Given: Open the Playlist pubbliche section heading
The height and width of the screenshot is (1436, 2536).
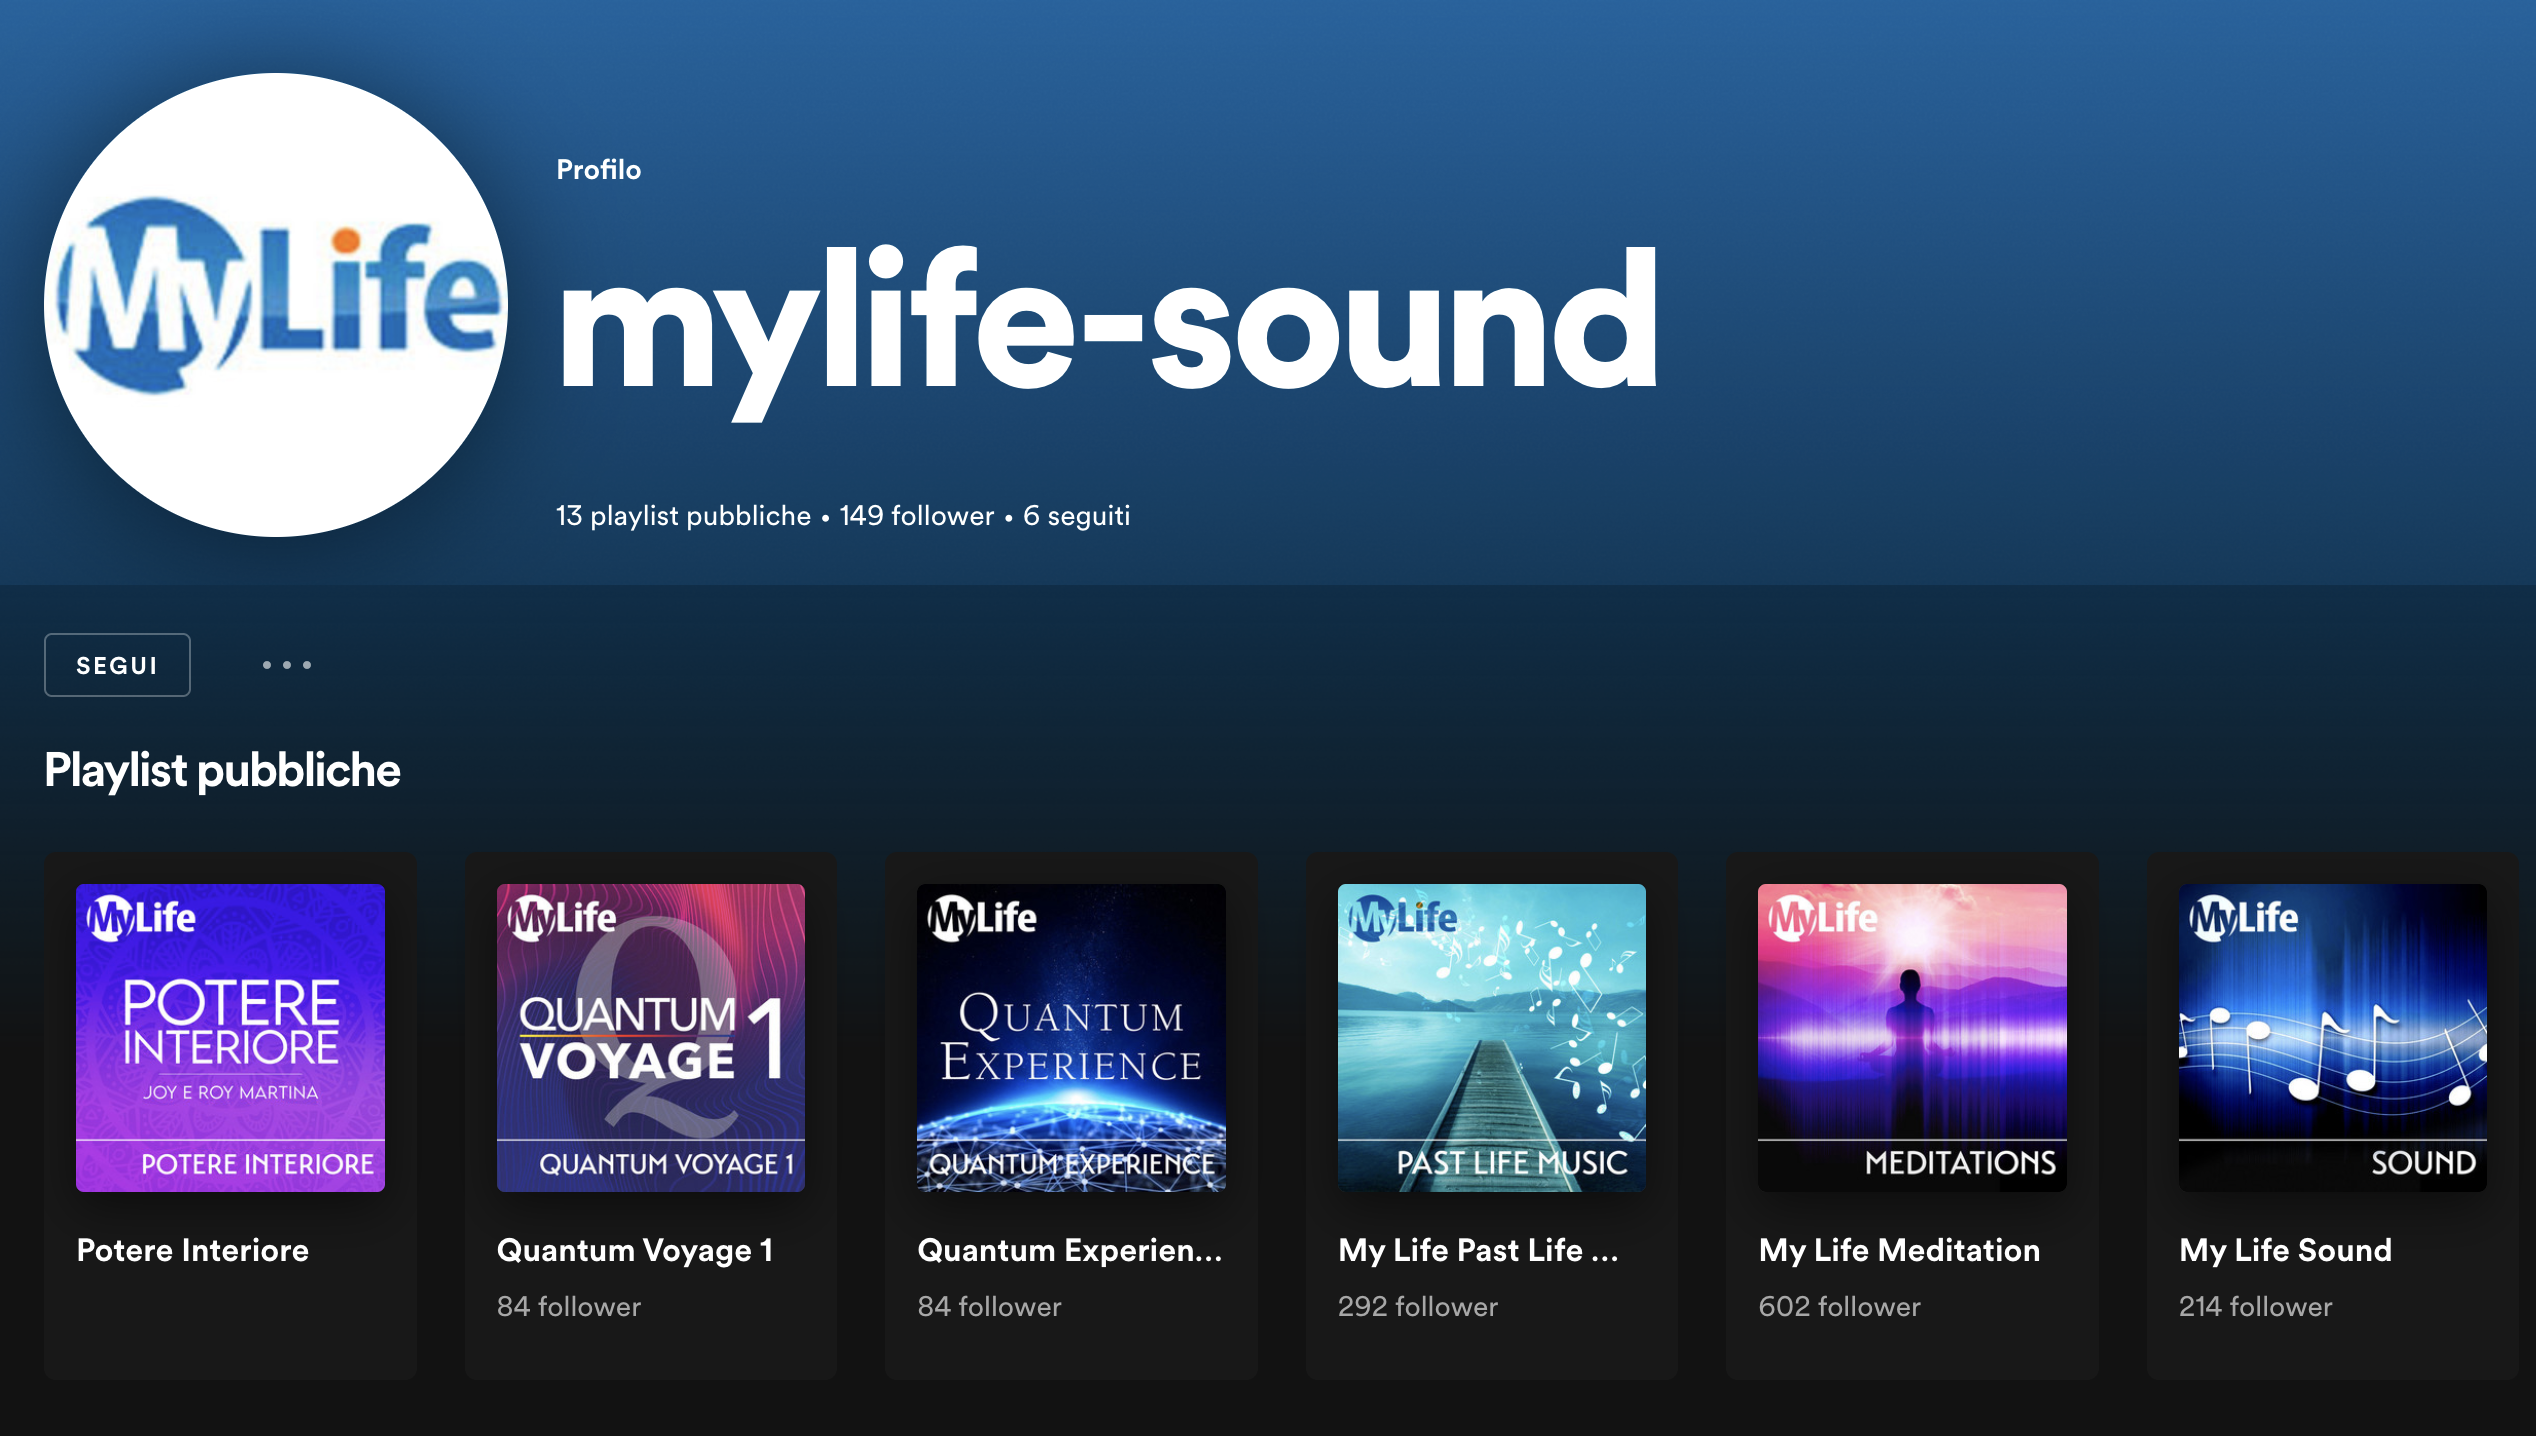Looking at the screenshot, I should pyautogui.click(x=222, y=770).
